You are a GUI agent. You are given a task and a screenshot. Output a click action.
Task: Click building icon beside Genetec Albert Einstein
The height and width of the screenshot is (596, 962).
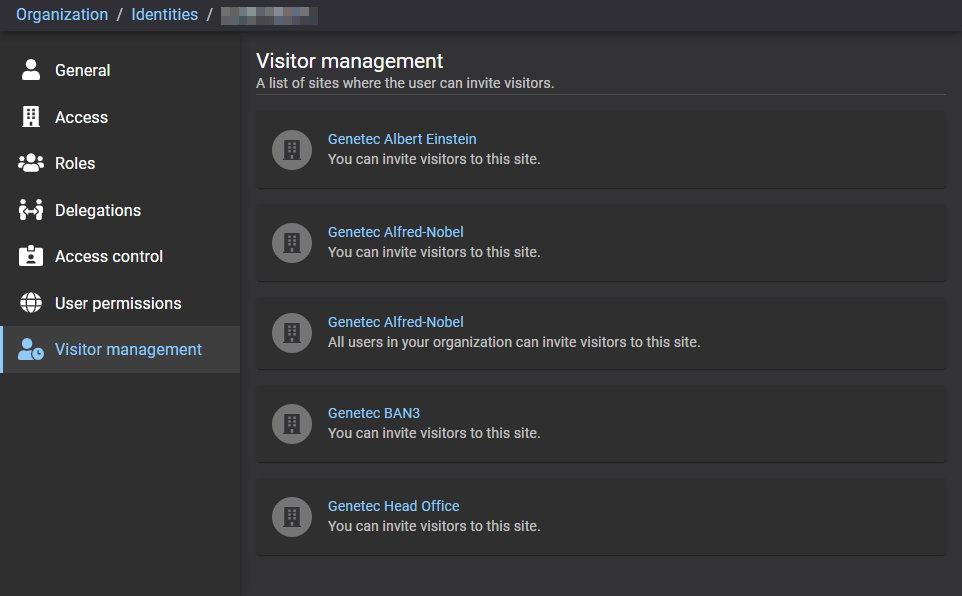[x=292, y=150]
